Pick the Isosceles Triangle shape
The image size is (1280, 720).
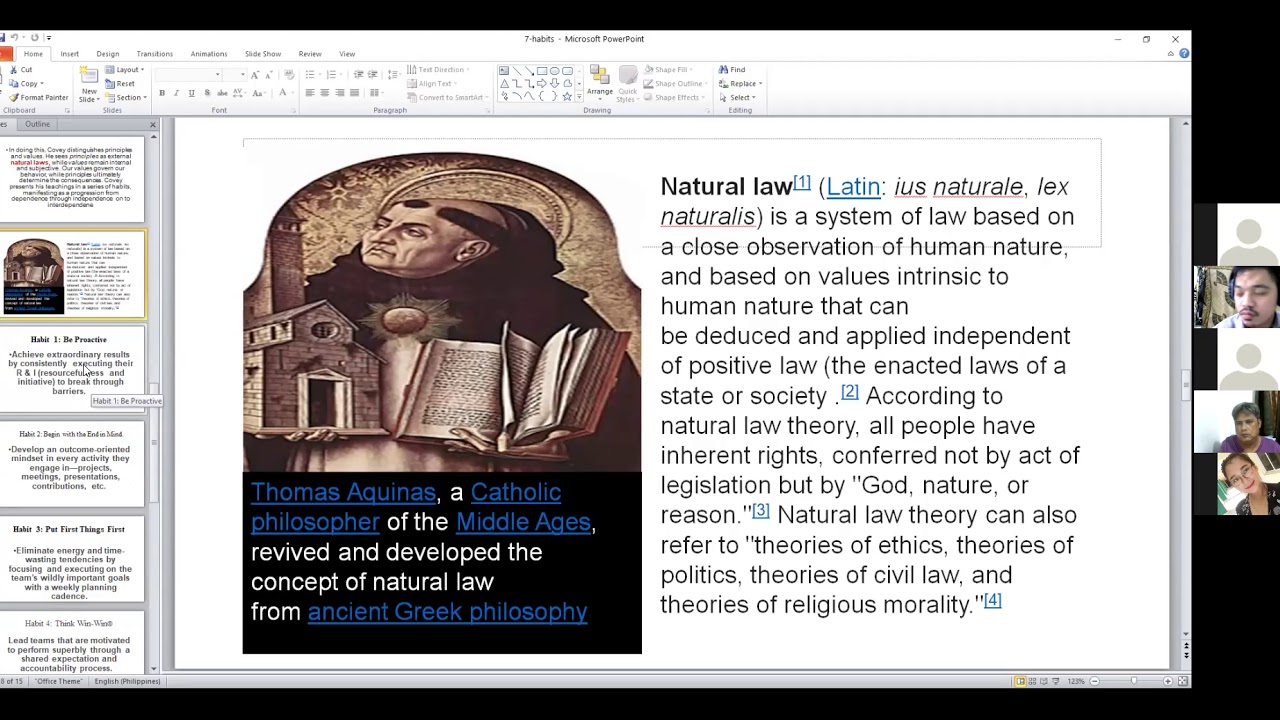point(504,84)
